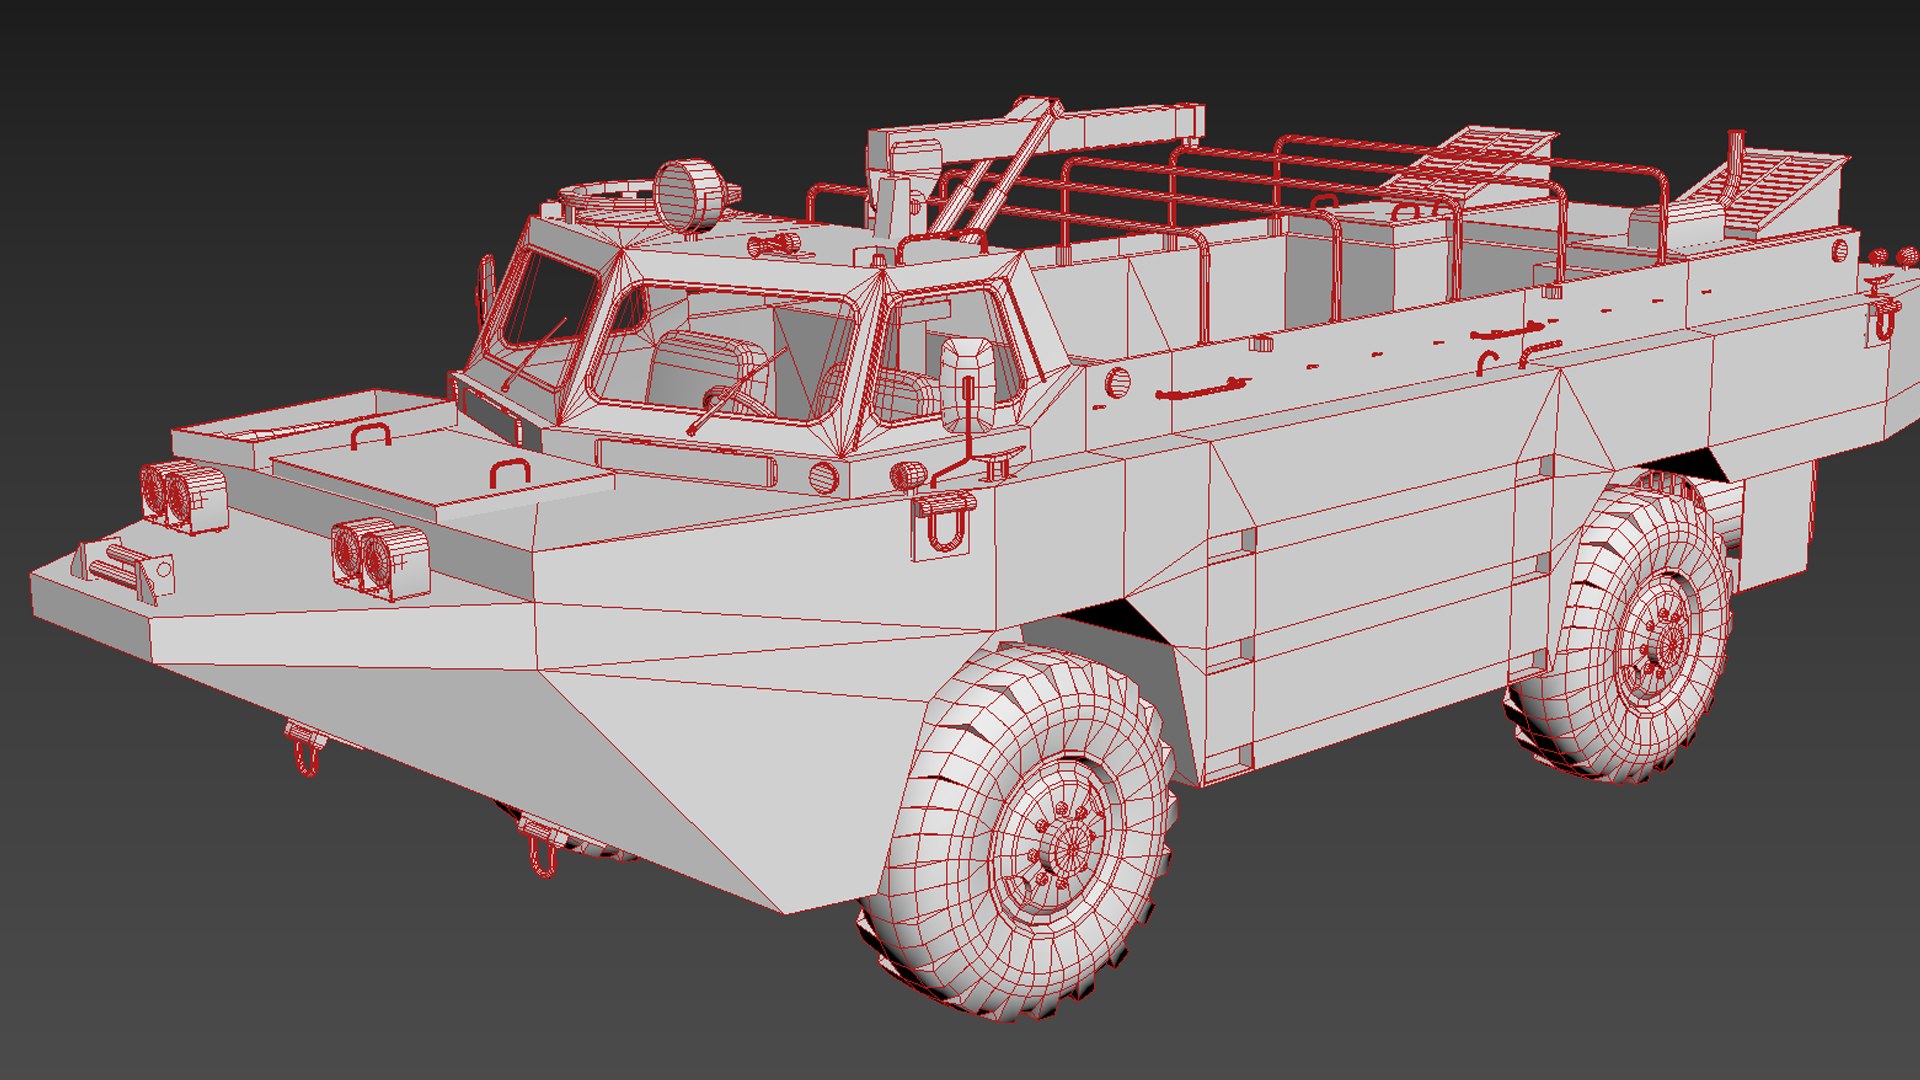1920x1080 pixels.
Task: Pick the outer headlight pair on the bow
Action: point(183,496)
